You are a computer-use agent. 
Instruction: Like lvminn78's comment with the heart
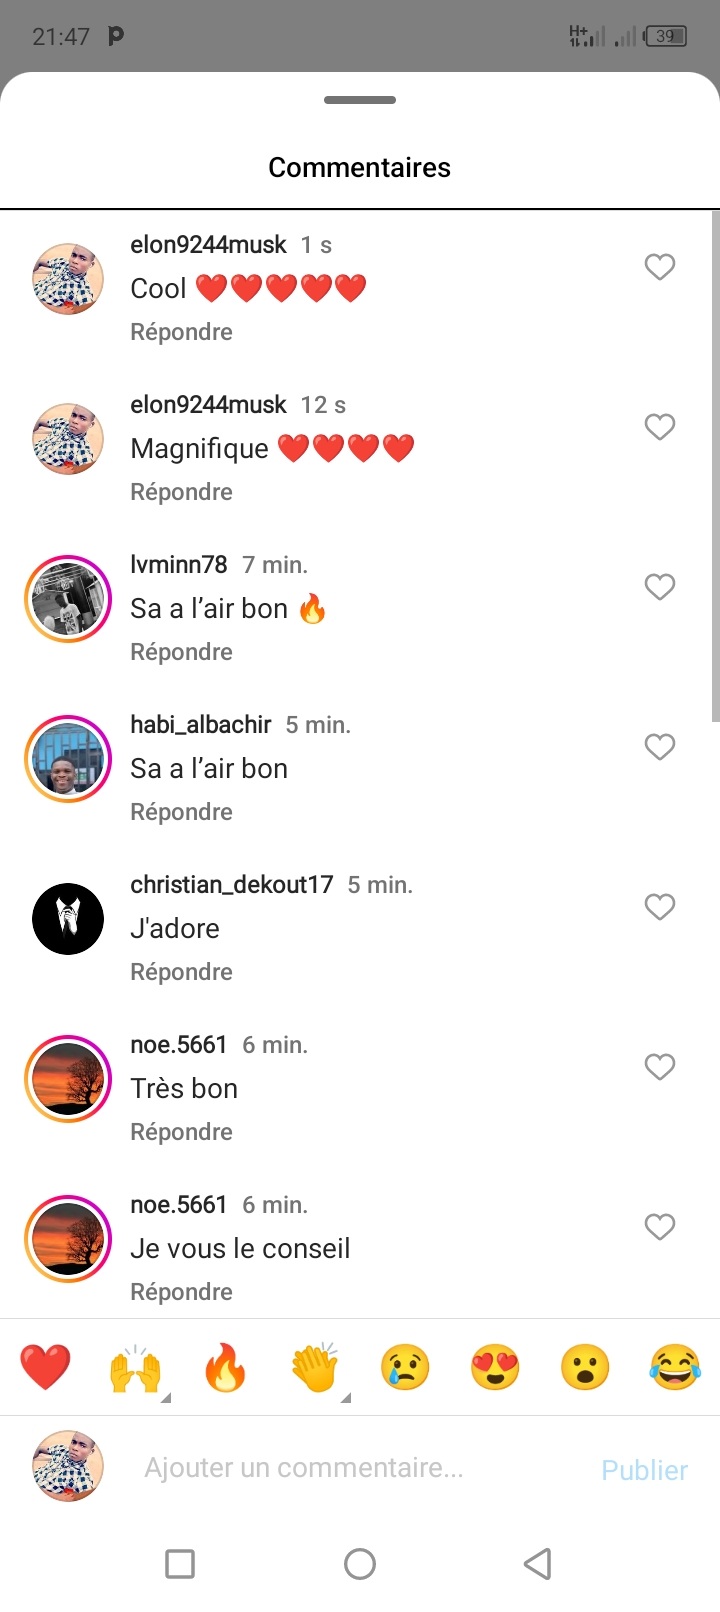(659, 587)
